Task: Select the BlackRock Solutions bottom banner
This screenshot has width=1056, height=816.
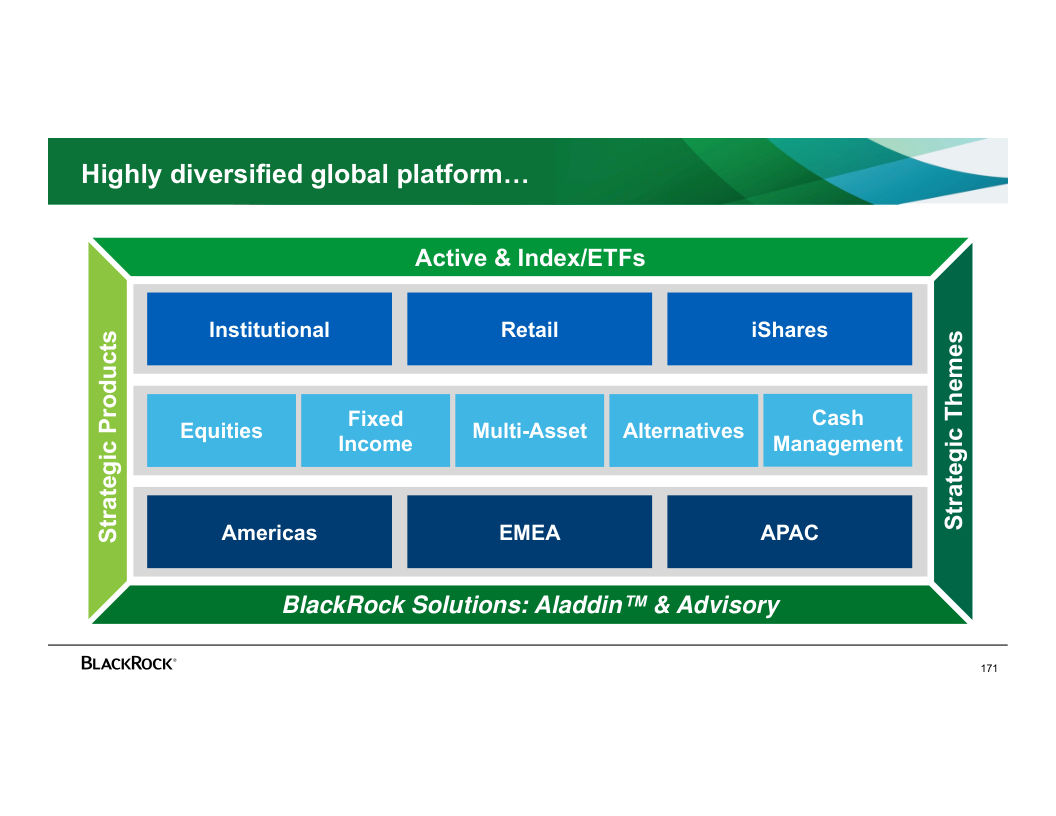Action: (x=530, y=605)
